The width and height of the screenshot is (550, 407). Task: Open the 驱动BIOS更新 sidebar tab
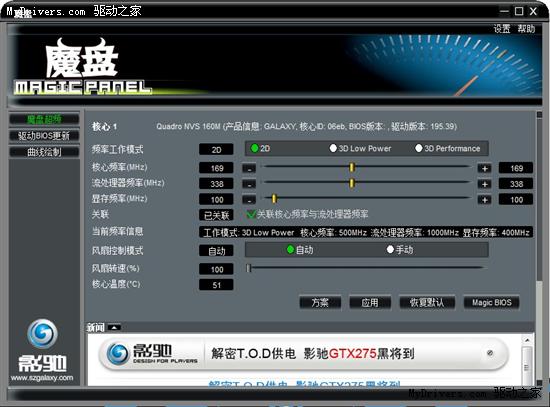tap(44, 136)
